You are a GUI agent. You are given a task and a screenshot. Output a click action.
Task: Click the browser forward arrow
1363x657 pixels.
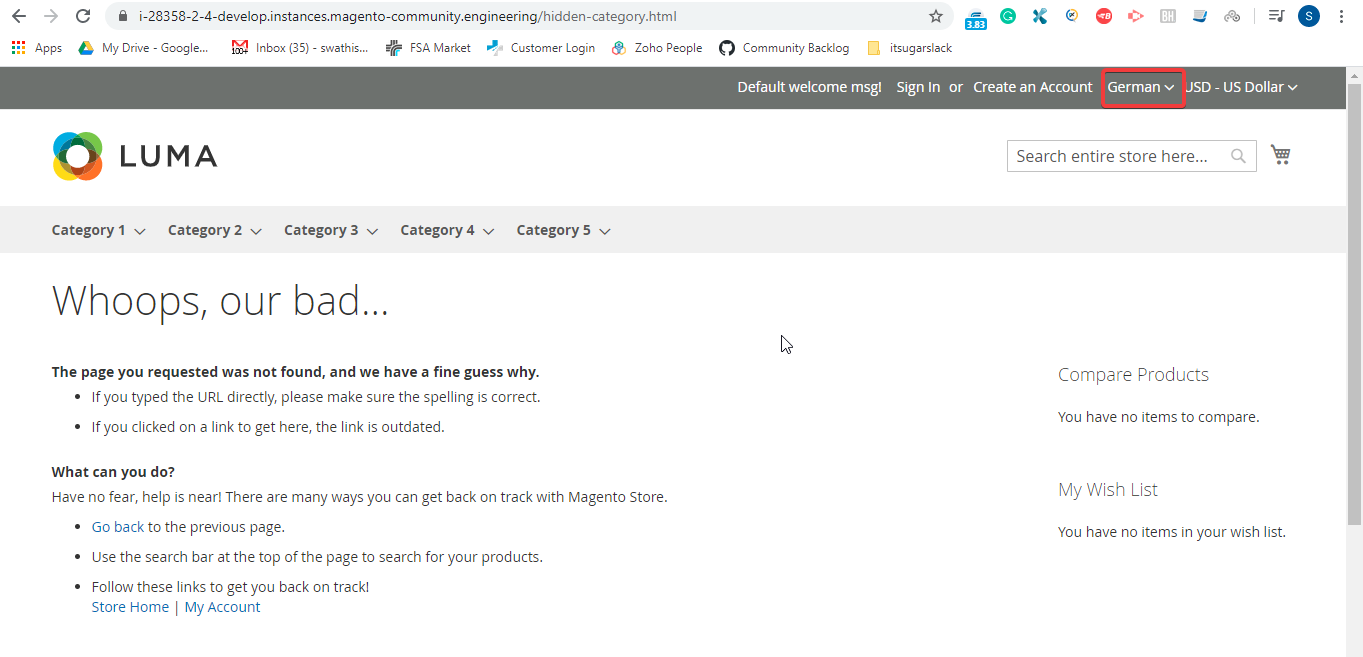[x=51, y=16]
